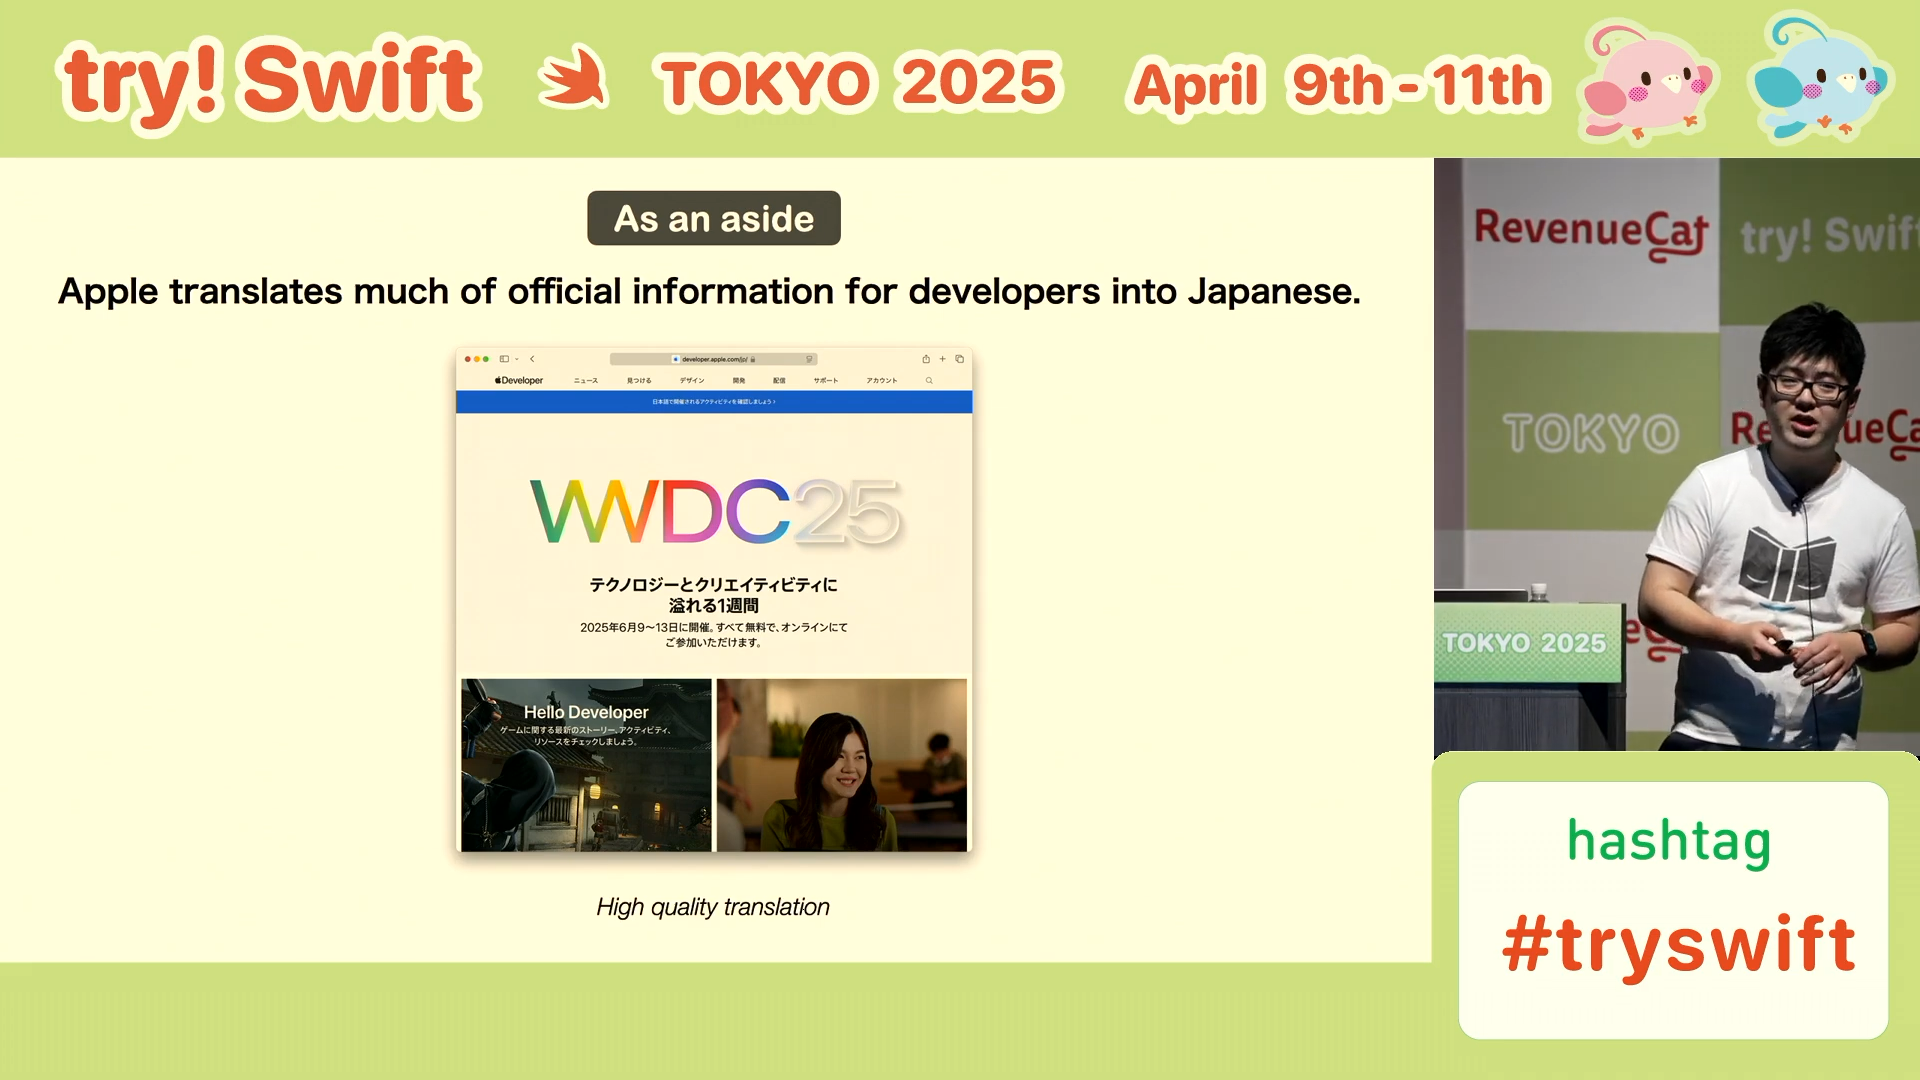This screenshot has width=1920, height=1080.
Task: Open the Hello Developer thumbnail
Action: click(x=585, y=765)
